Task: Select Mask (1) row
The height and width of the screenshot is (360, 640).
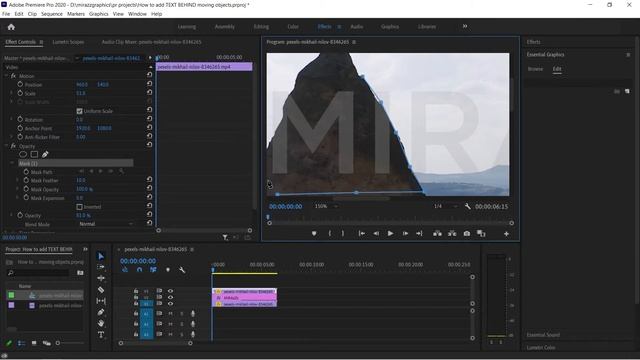Action: [76, 163]
